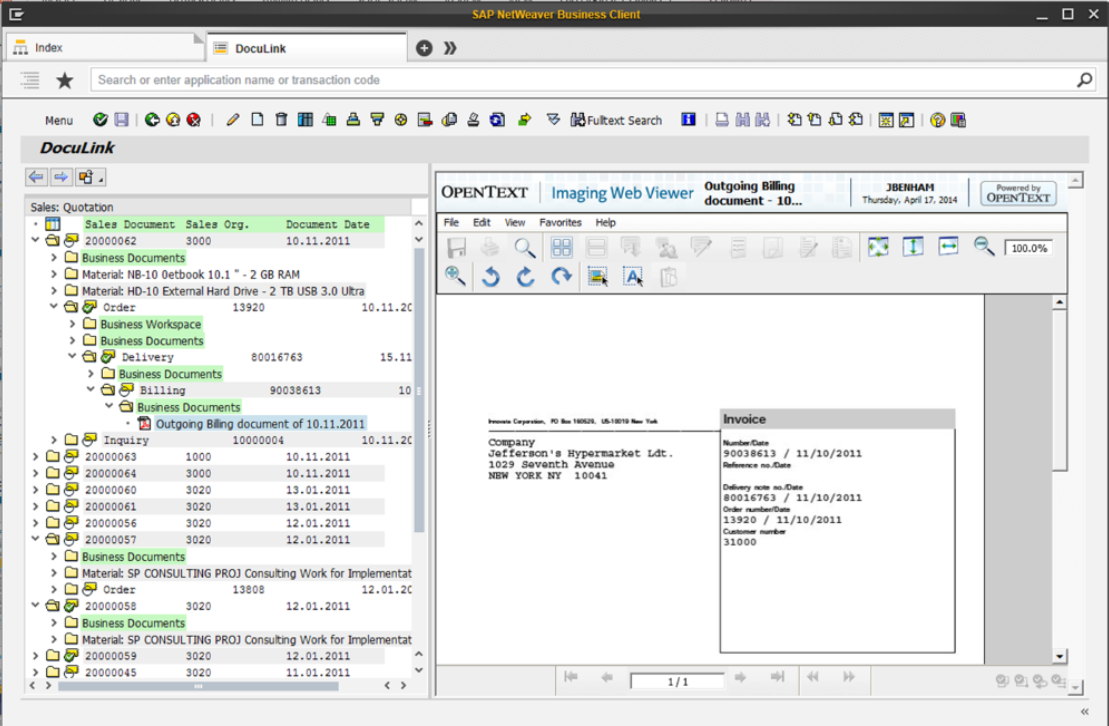
Task: Expand sales document 20000063 node
Action: [36, 457]
